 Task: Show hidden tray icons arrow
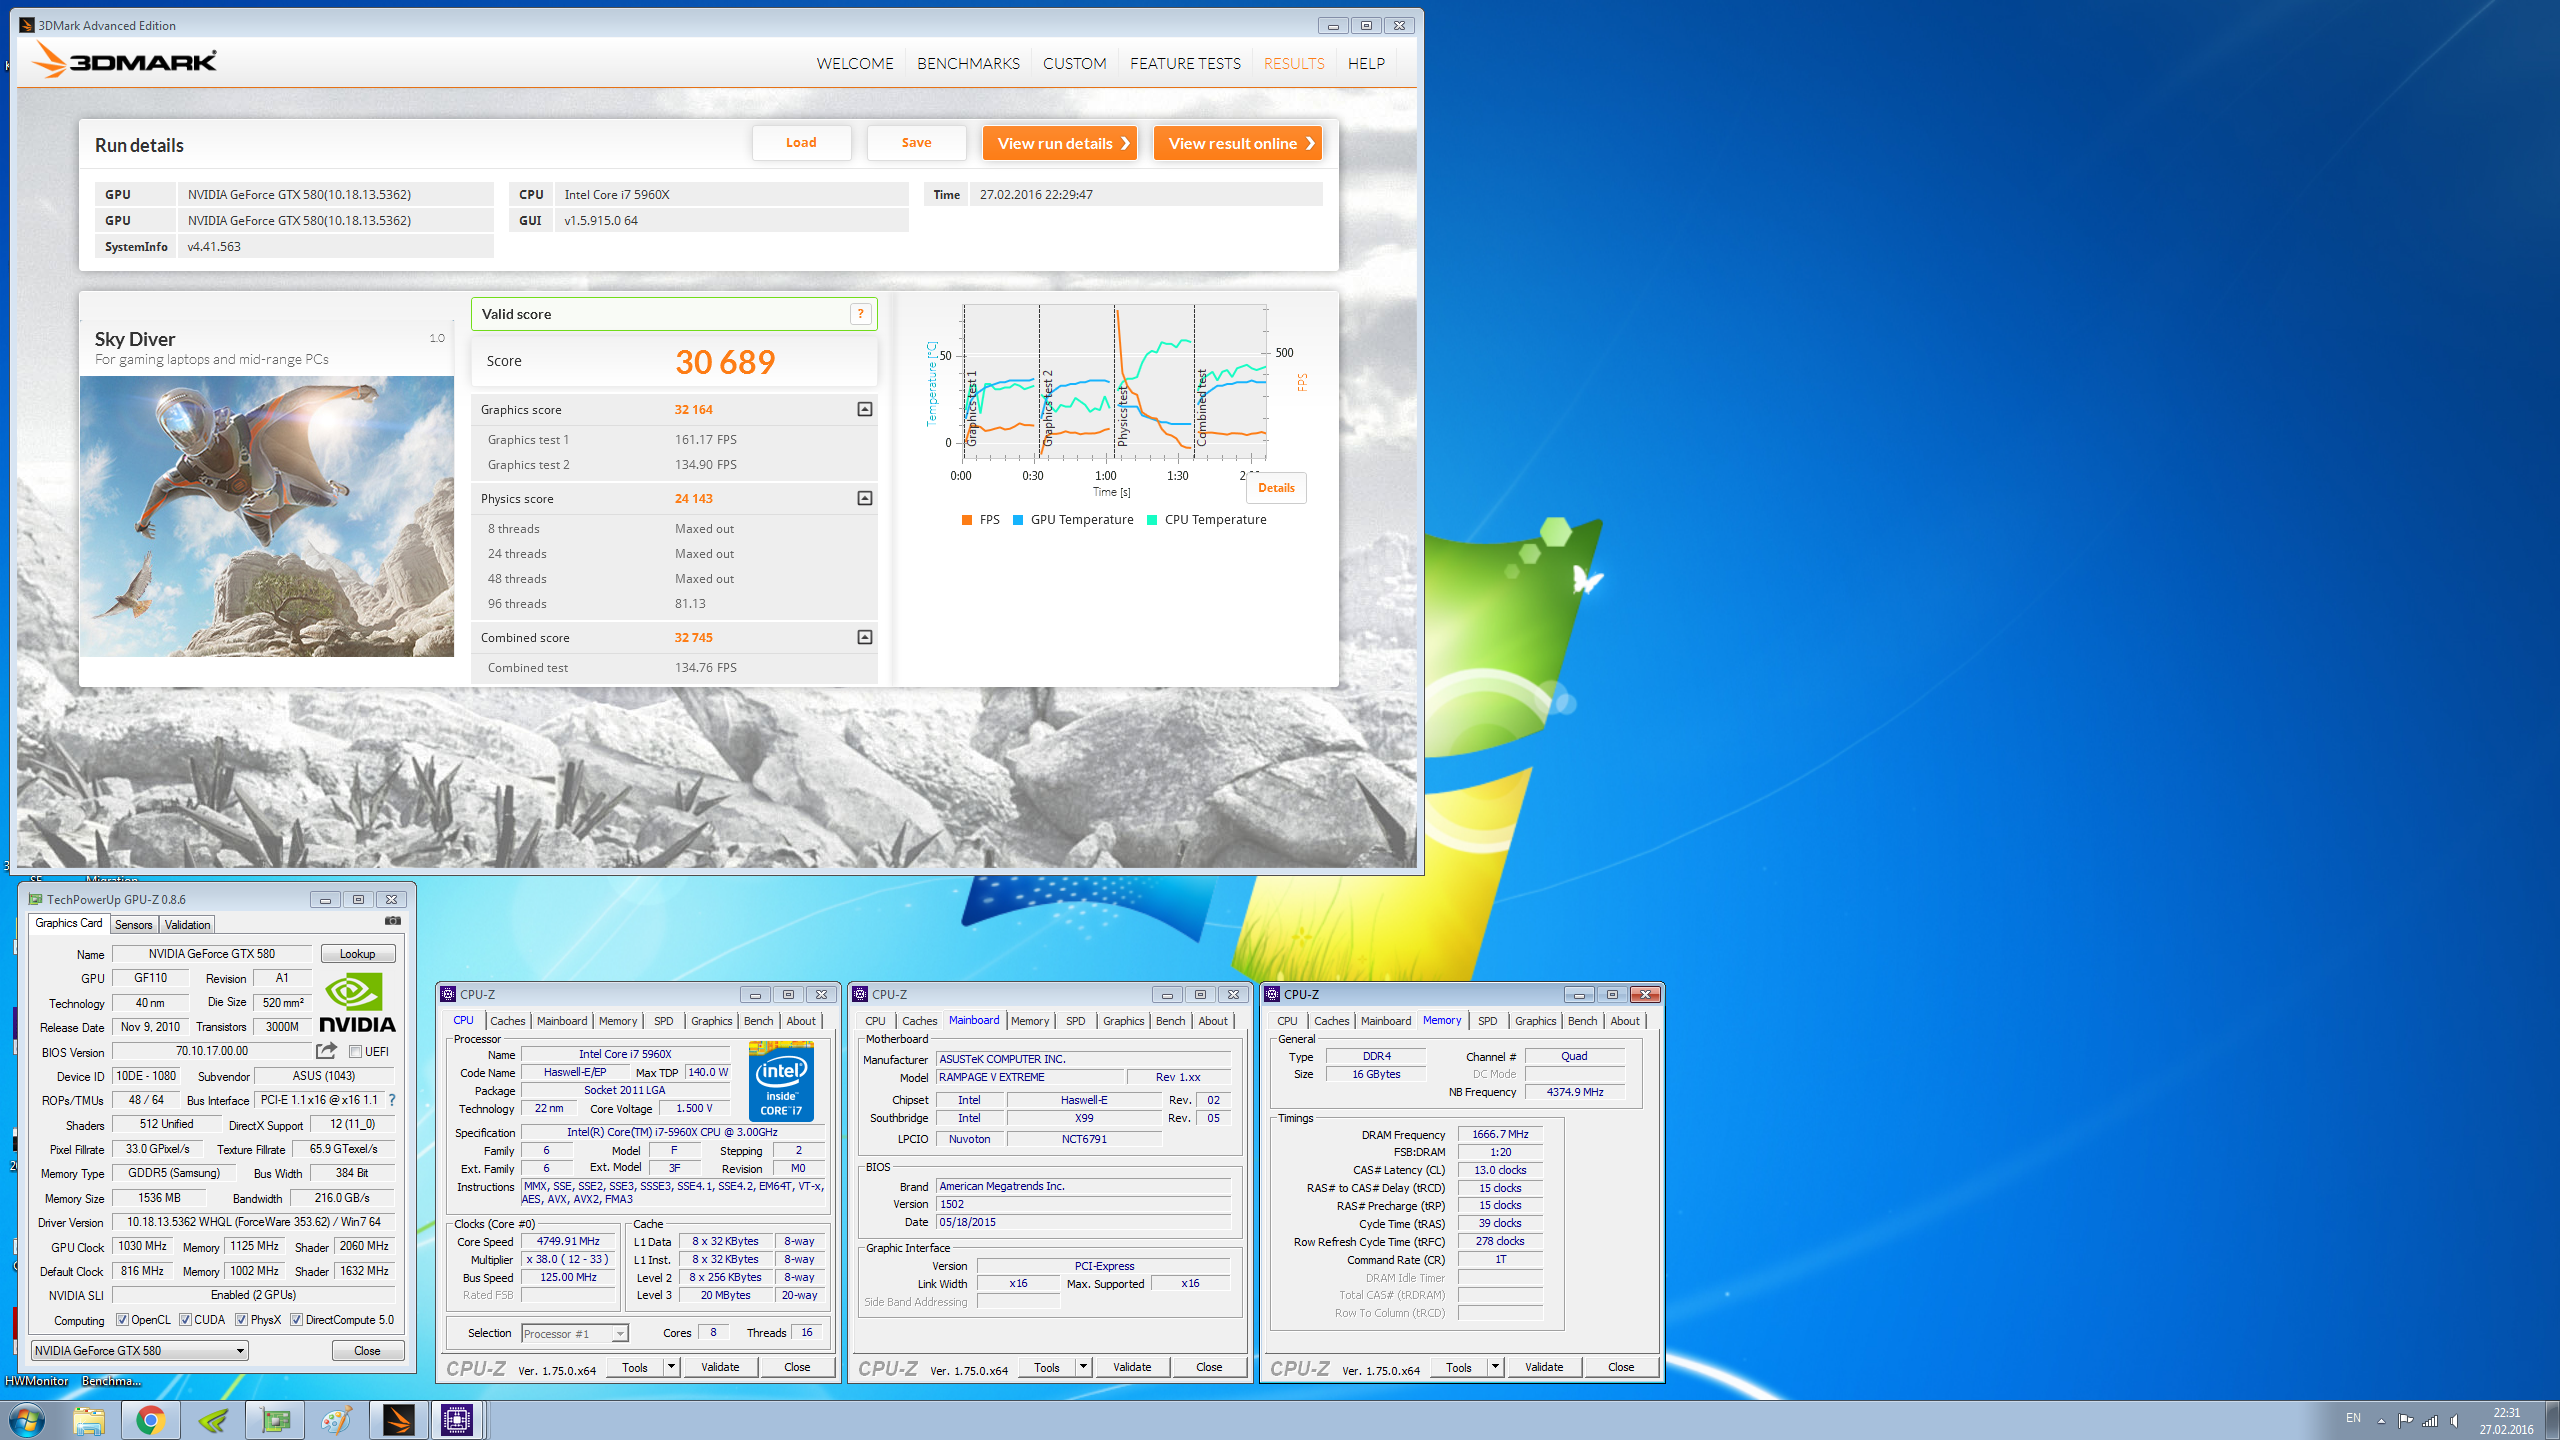point(2381,1421)
